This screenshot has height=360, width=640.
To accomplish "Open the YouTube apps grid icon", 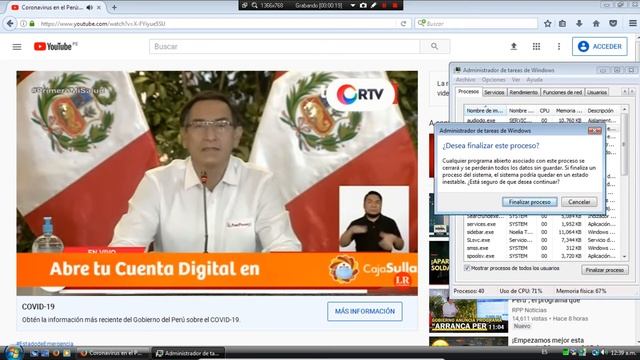I will [536, 47].
